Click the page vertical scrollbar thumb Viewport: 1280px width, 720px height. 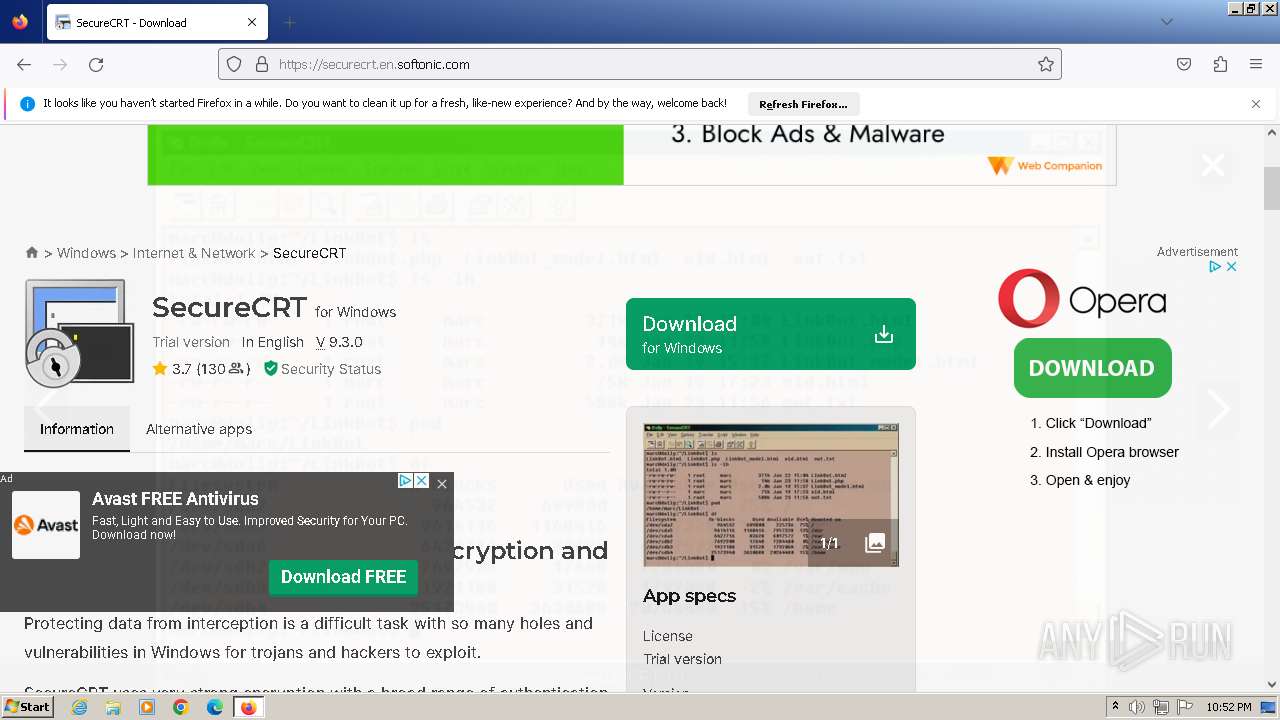coord(1272,189)
